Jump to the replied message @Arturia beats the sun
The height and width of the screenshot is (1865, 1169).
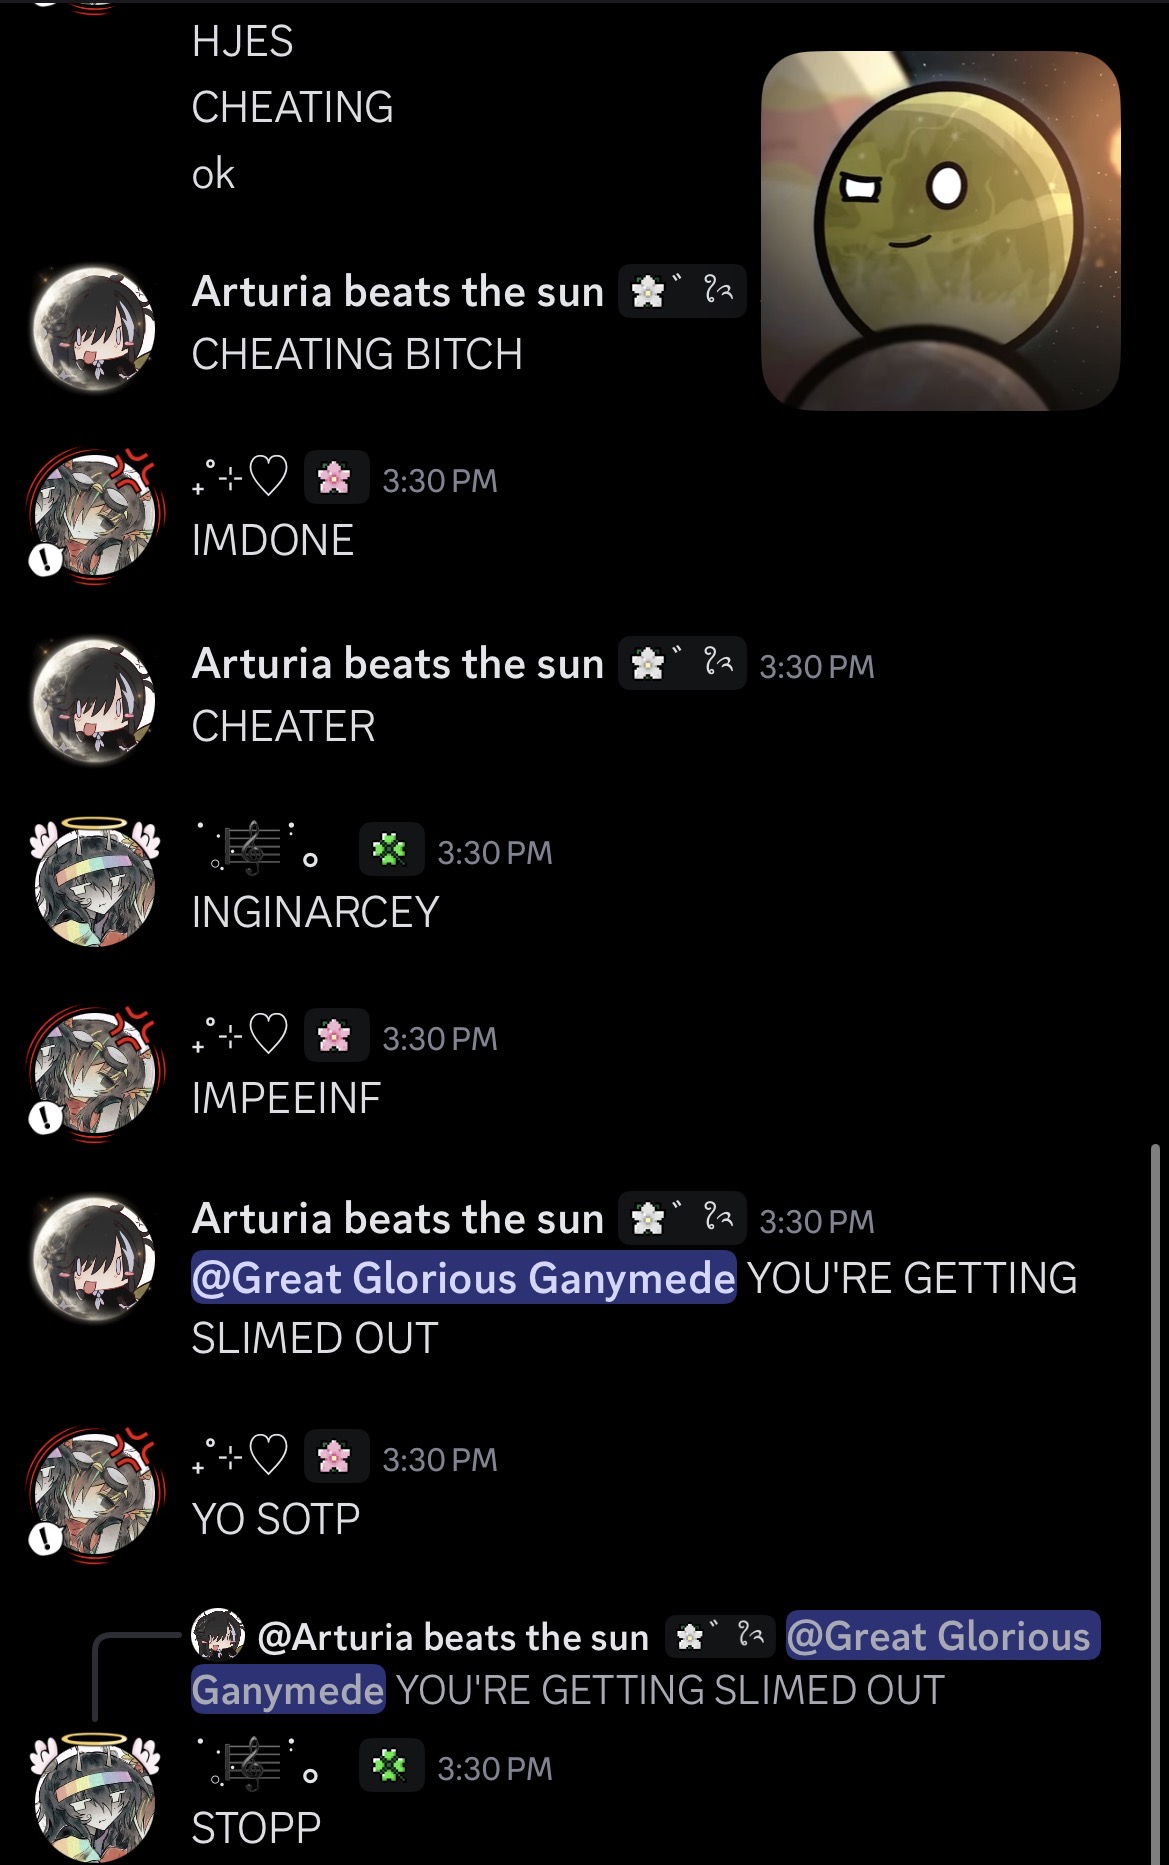(x=453, y=1636)
